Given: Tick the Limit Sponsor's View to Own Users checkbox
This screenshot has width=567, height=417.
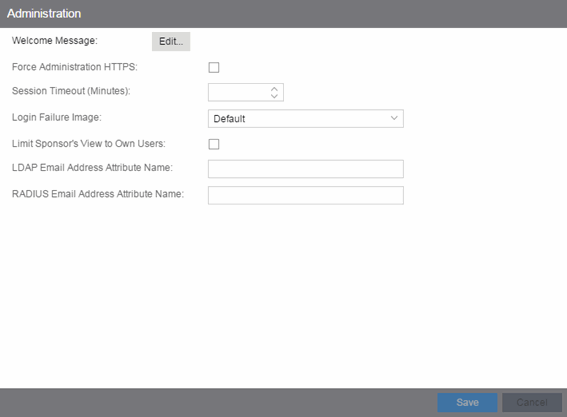Looking at the screenshot, I should pyautogui.click(x=214, y=144).
